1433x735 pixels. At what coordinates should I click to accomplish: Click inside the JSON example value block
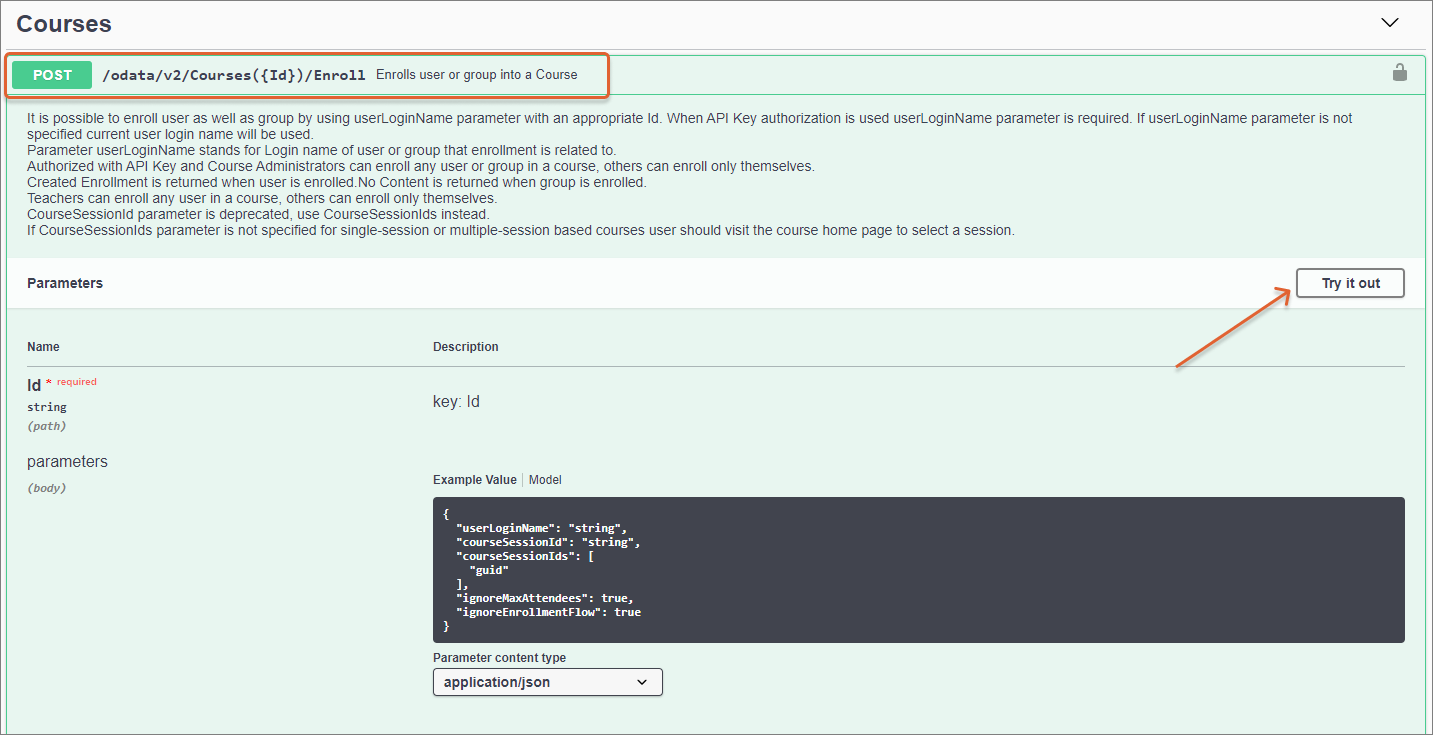click(x=917, y=570)
